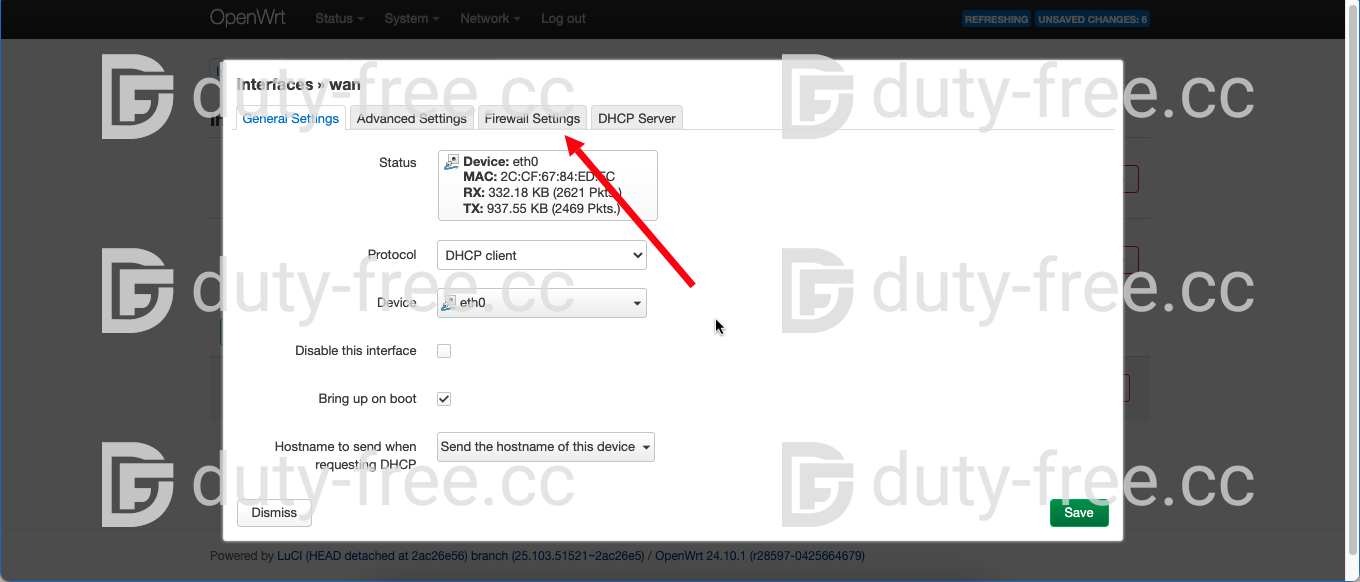The width and height of the screenshot is (1360, 582).
Task: Click the Dismiss button
Action: pos(274,513)
